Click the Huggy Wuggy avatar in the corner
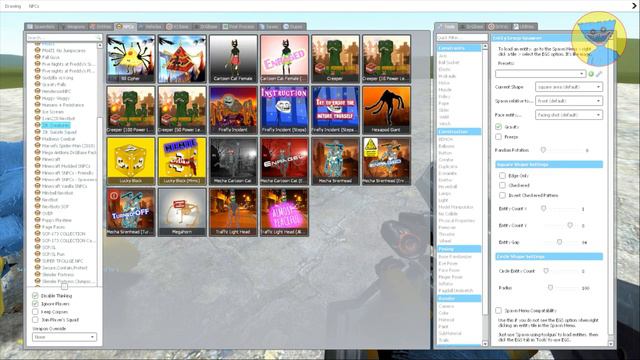The height and width of the screenshot is (360, 640). 598,39
